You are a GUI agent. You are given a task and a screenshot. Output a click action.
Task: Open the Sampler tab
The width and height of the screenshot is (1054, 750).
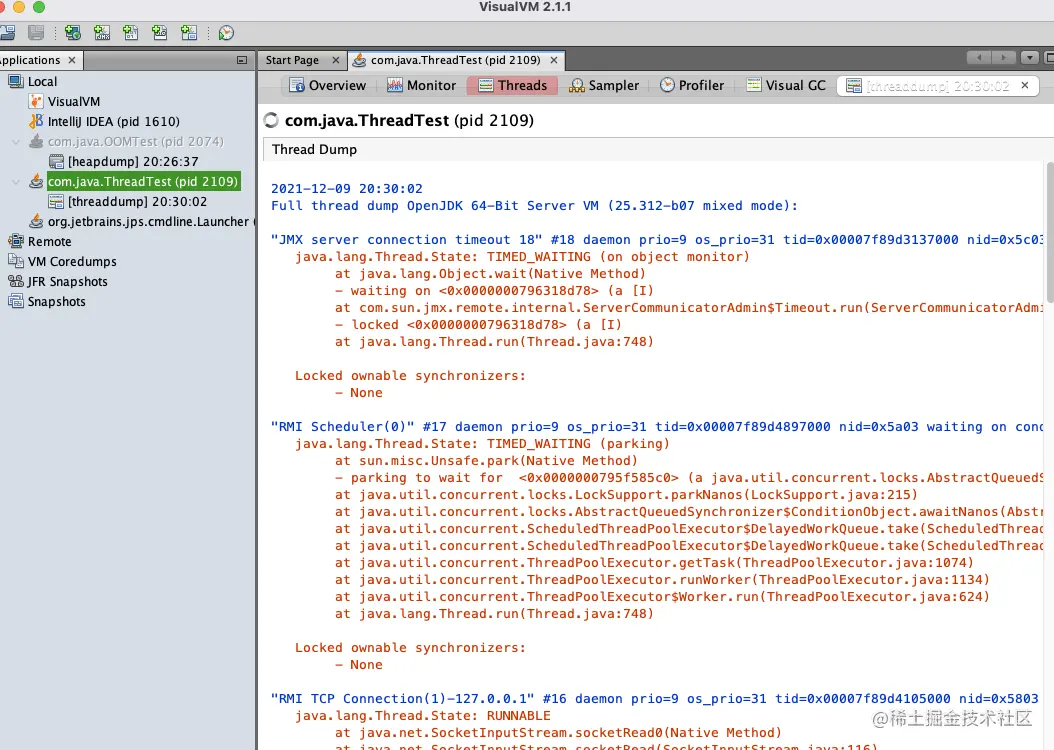[604, 85]
